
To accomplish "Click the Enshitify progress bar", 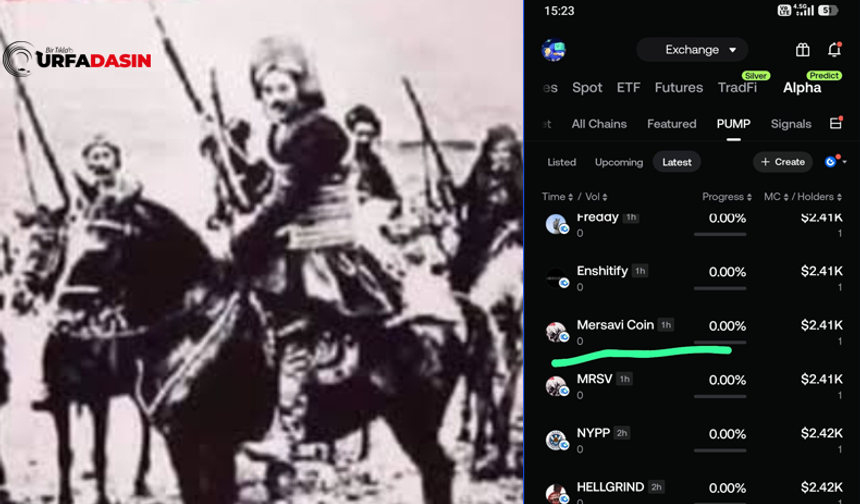I will tap(720, 288).
